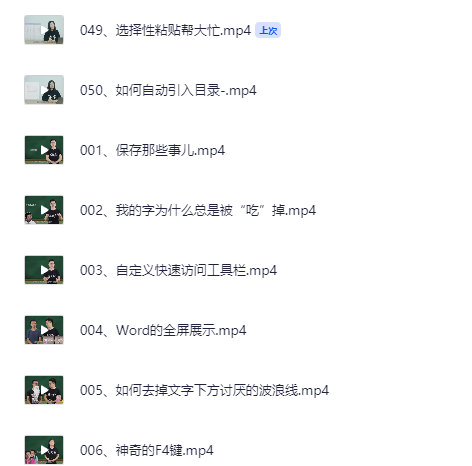This screenshot has width=472, height=466.
Task: Open file 006、神奇的F4键.mp4
Action: 147,450
